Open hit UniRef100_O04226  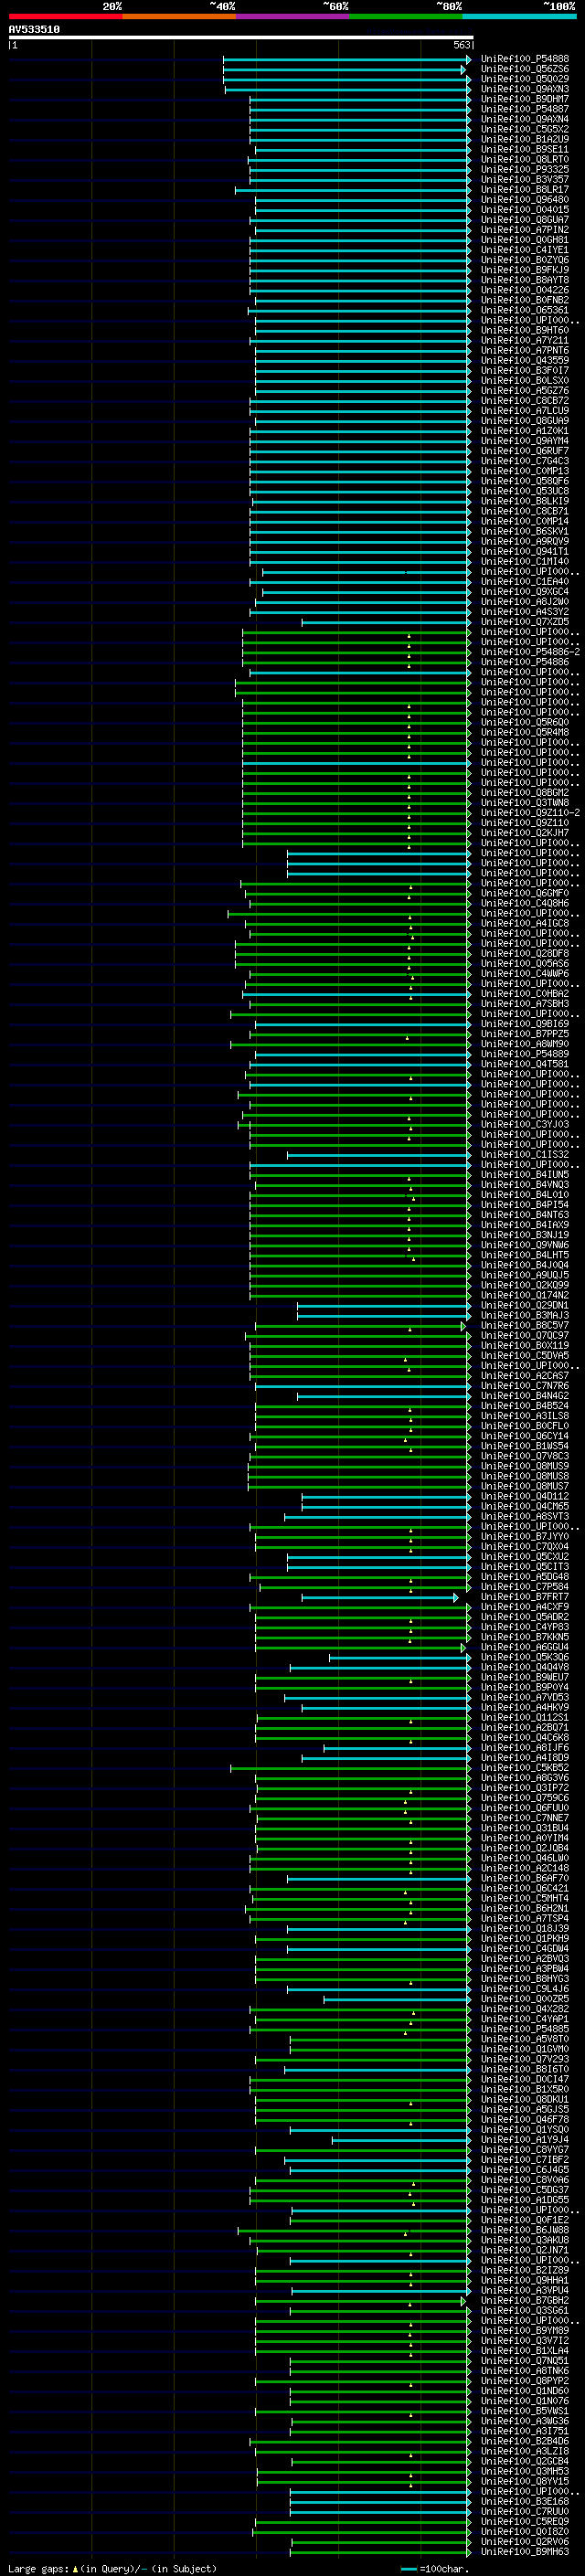pyautogui.click(x=525, y=290)
